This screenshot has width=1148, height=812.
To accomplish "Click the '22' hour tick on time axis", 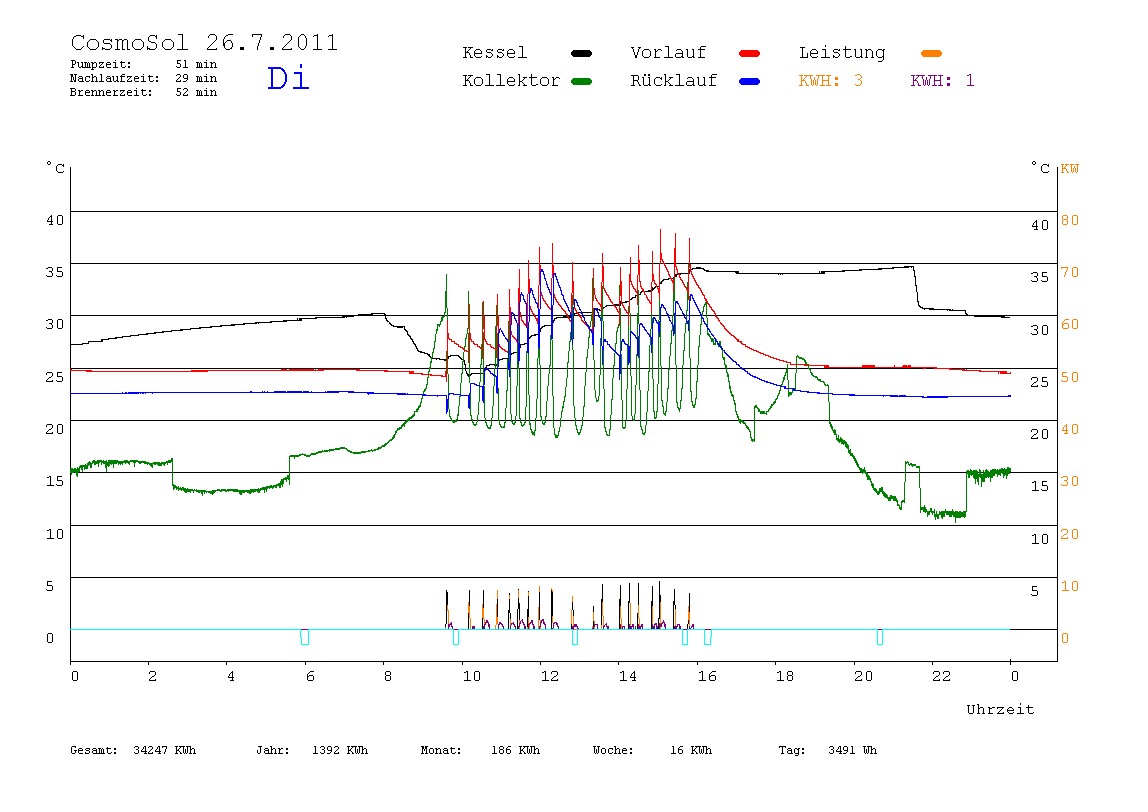I will (x=942, y=676).
